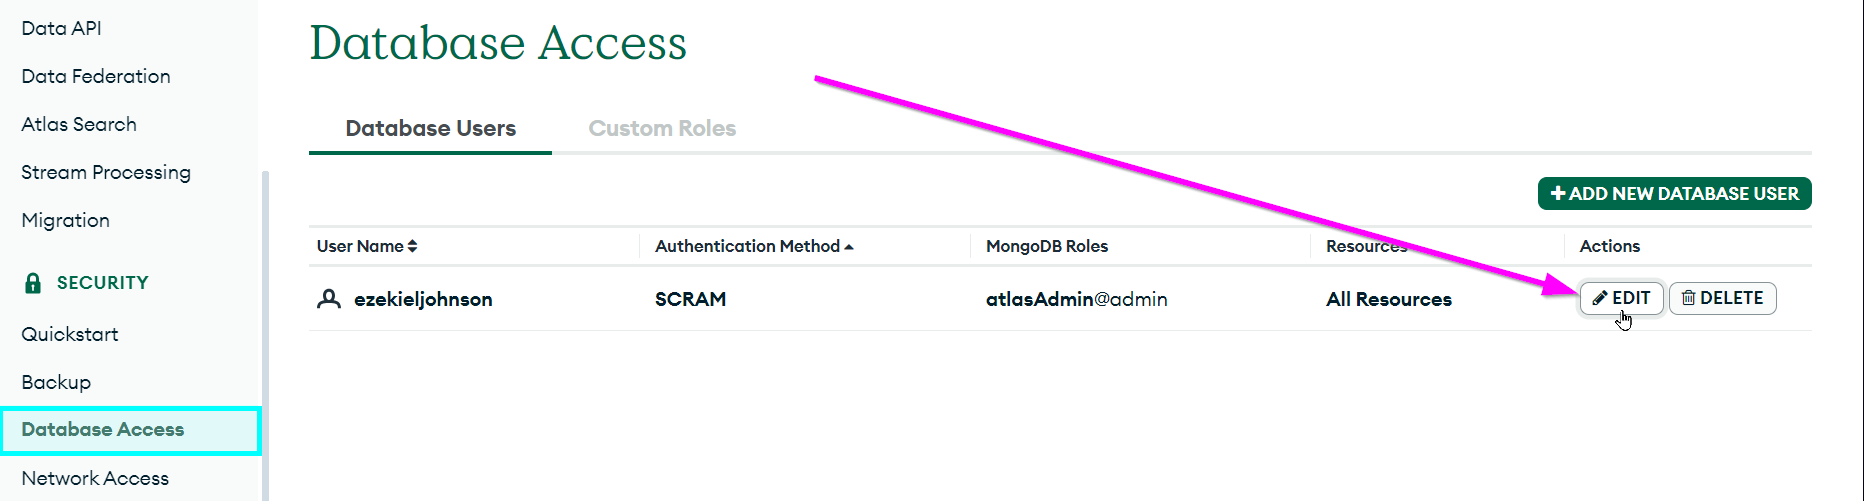Screen dimensions: 1864x501
Task: Select Migration in the sidebar
Action: click(66, 220)
